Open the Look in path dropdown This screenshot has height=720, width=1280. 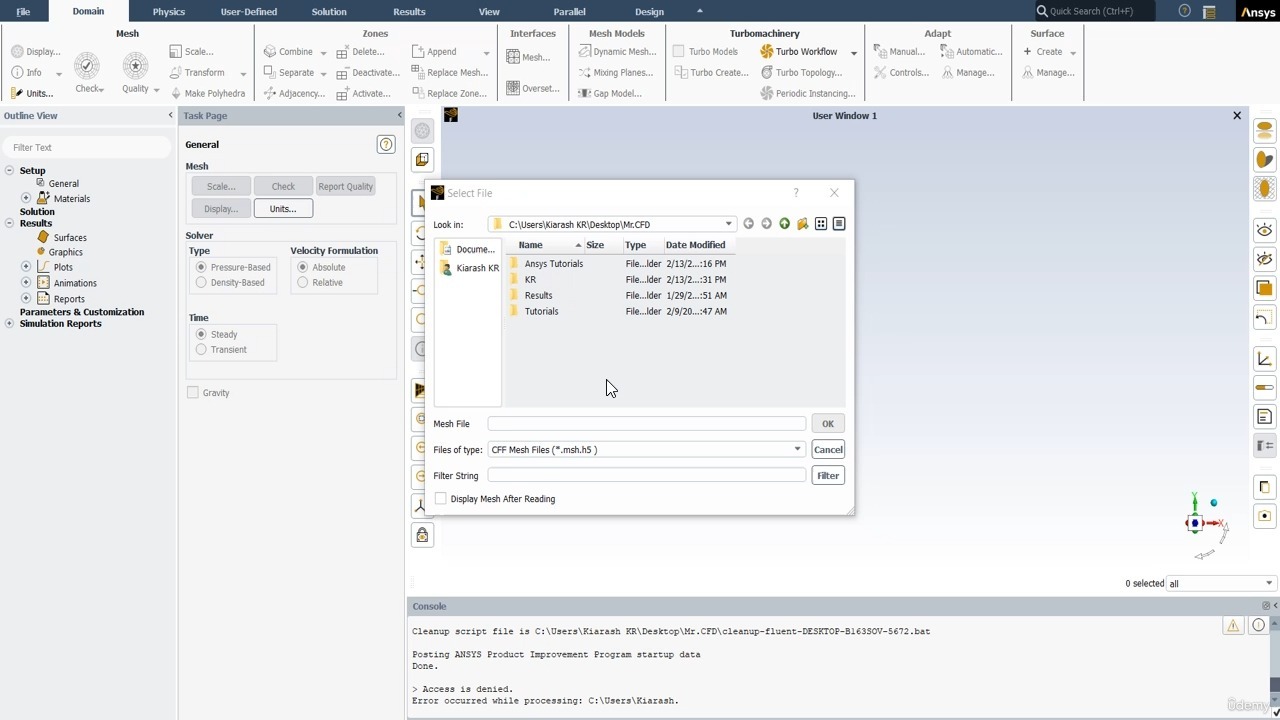728,224
